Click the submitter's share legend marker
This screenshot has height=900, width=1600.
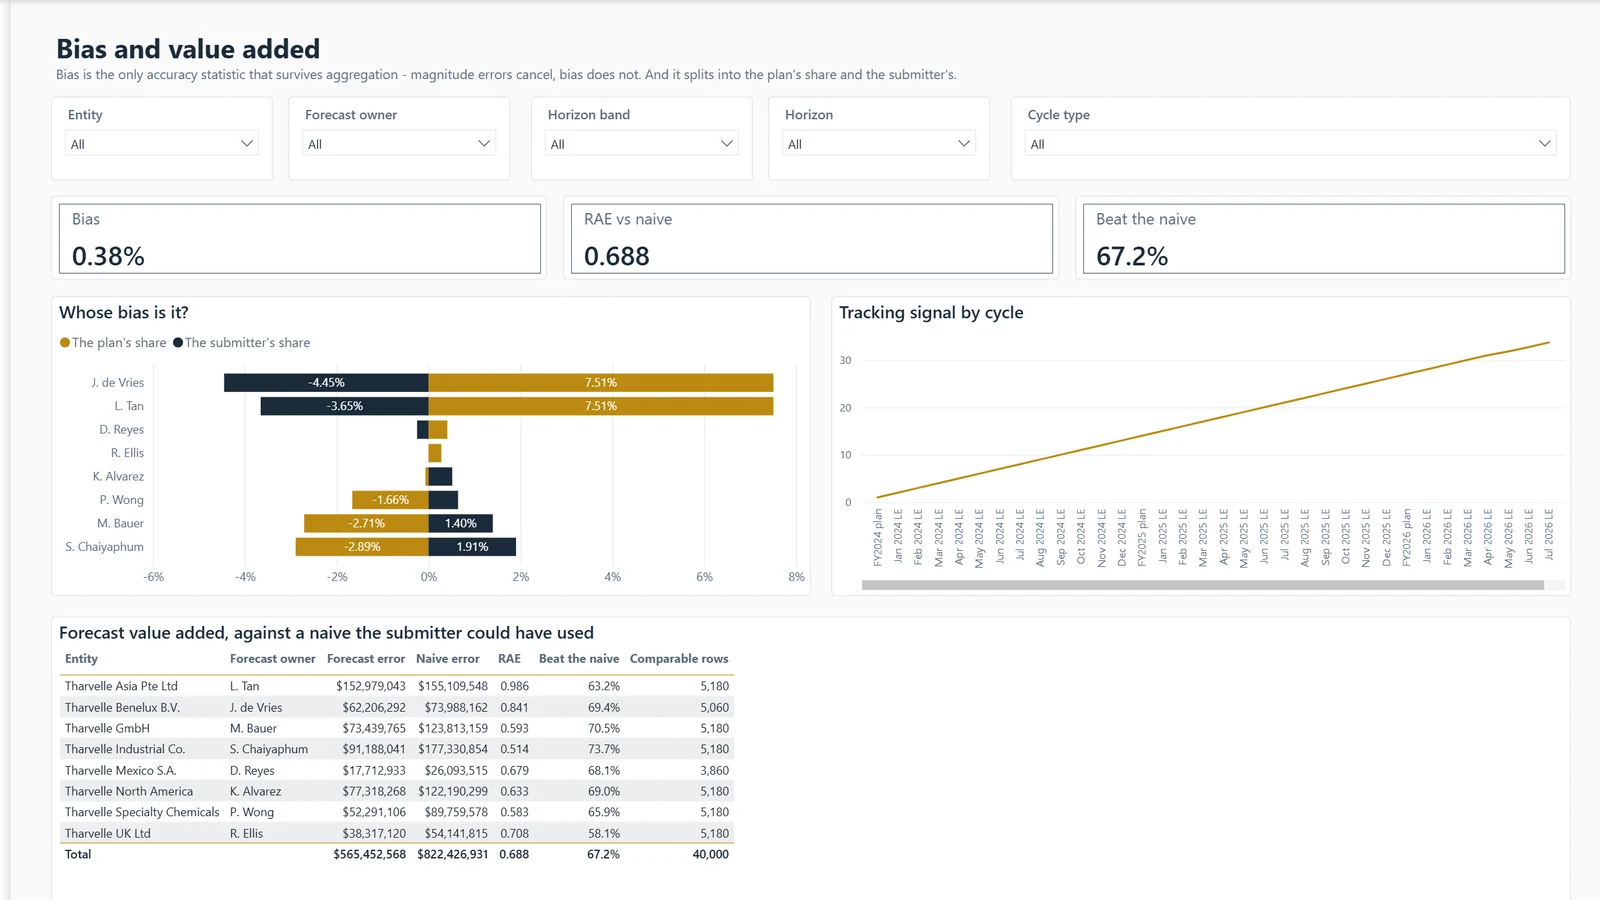pos(178,343)
